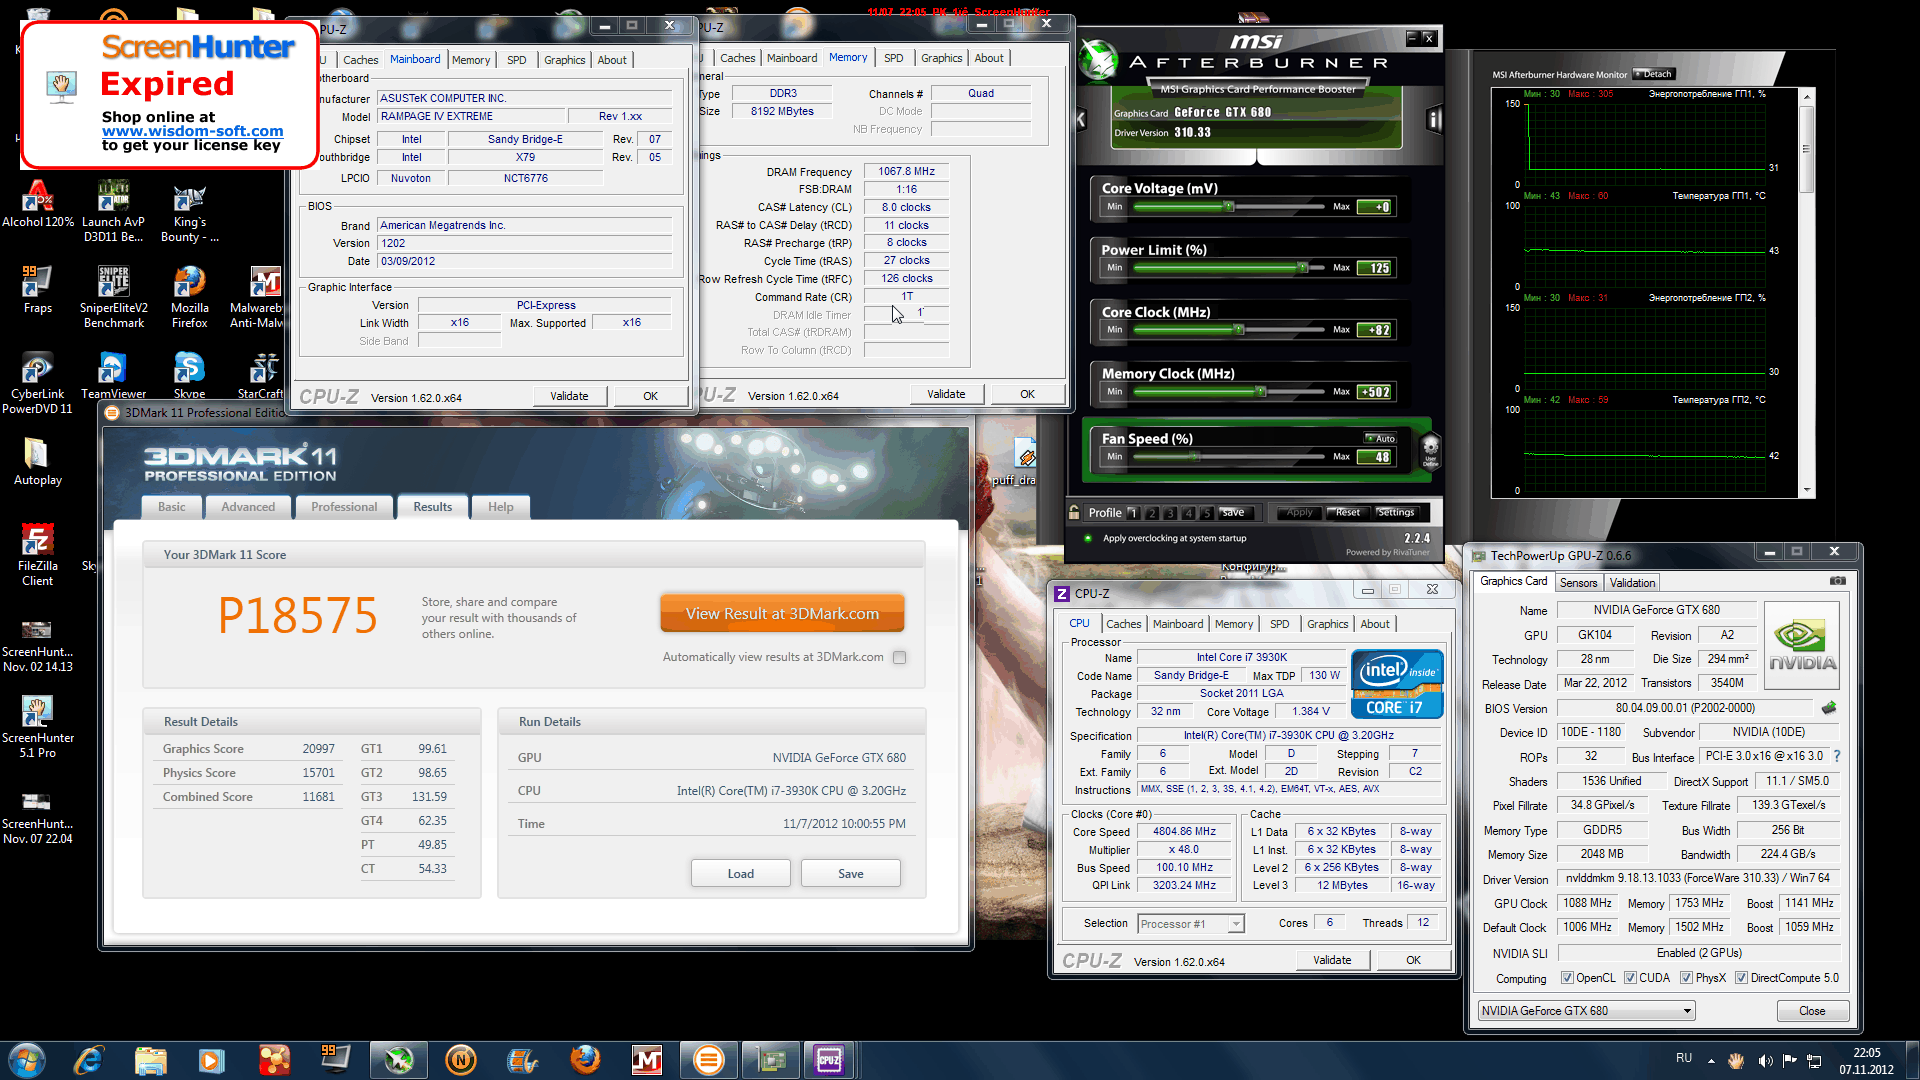Click the Afterburner profile lock icon

pos(1074,513)
